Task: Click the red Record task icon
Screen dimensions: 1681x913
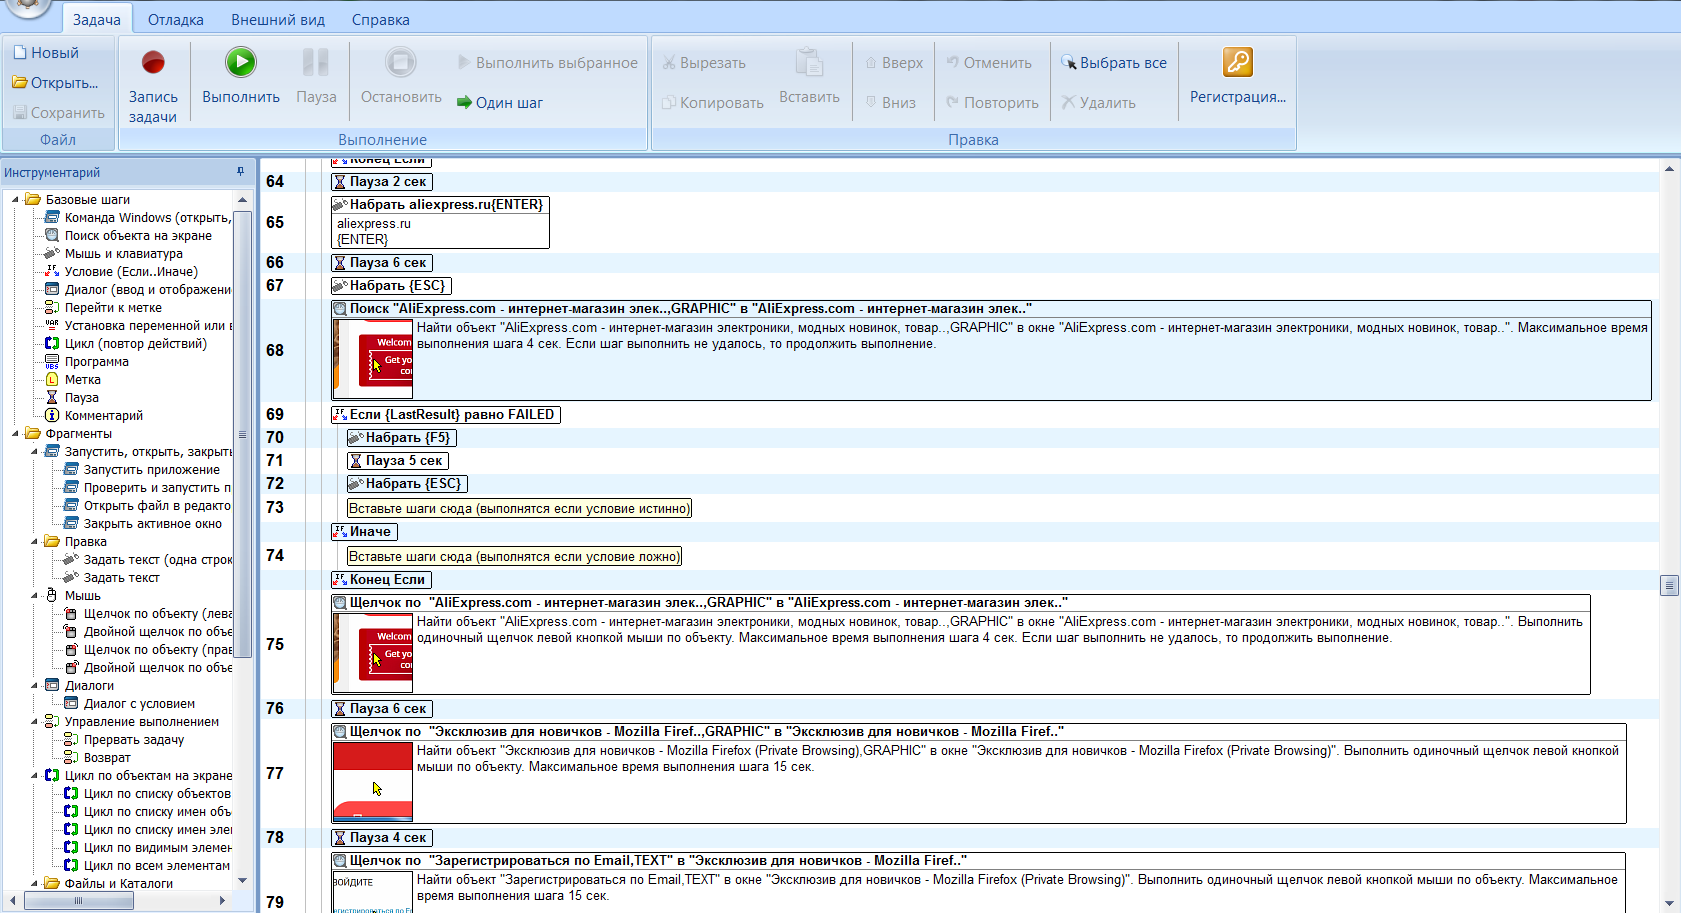Action: coord(153,63)
